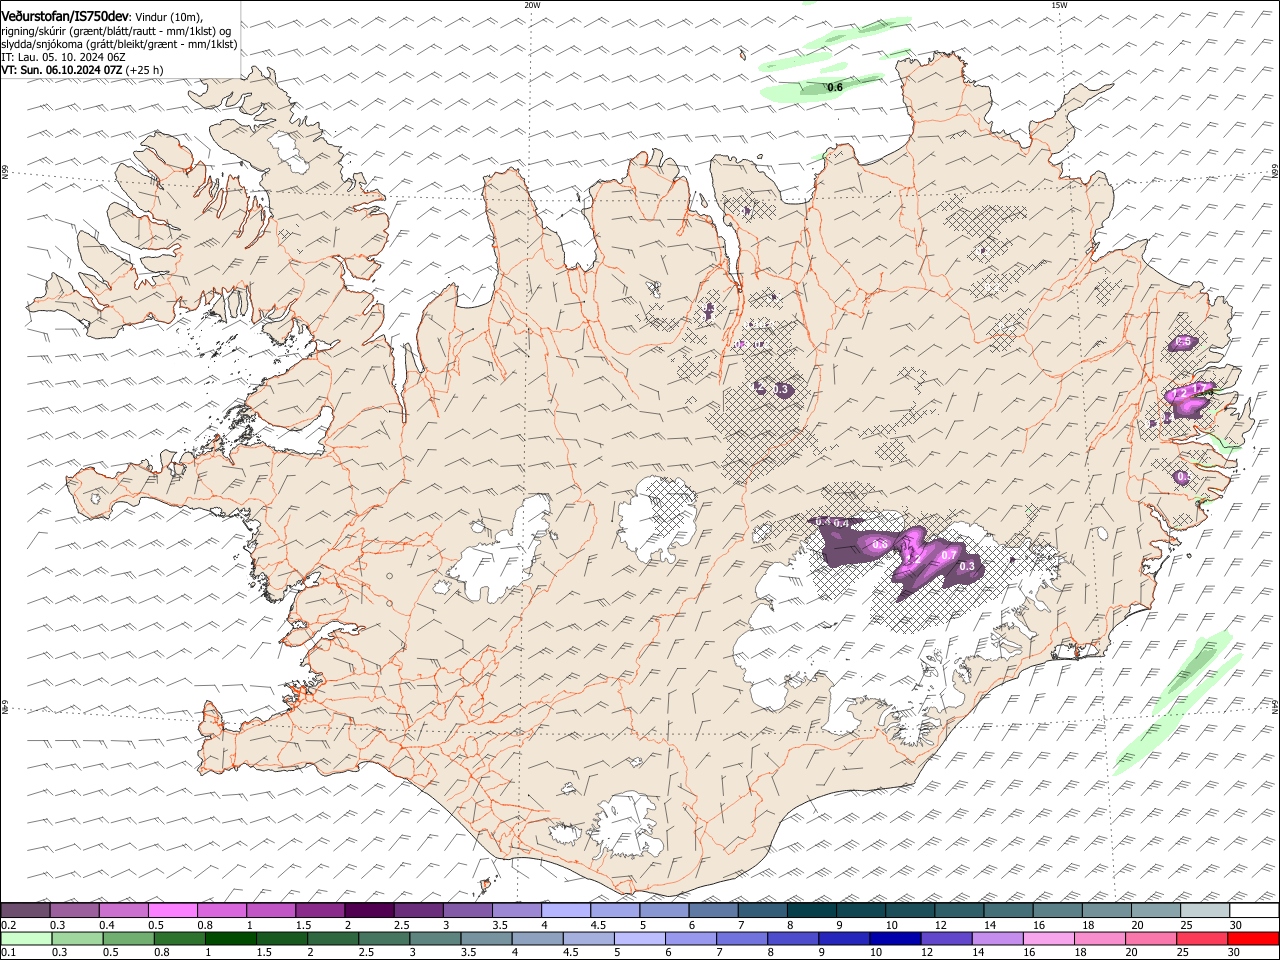The height and width of the screenshot is (960, 1280).
Task: Click the '15W' longitude label at top
Action: [x=1059, y=5]
